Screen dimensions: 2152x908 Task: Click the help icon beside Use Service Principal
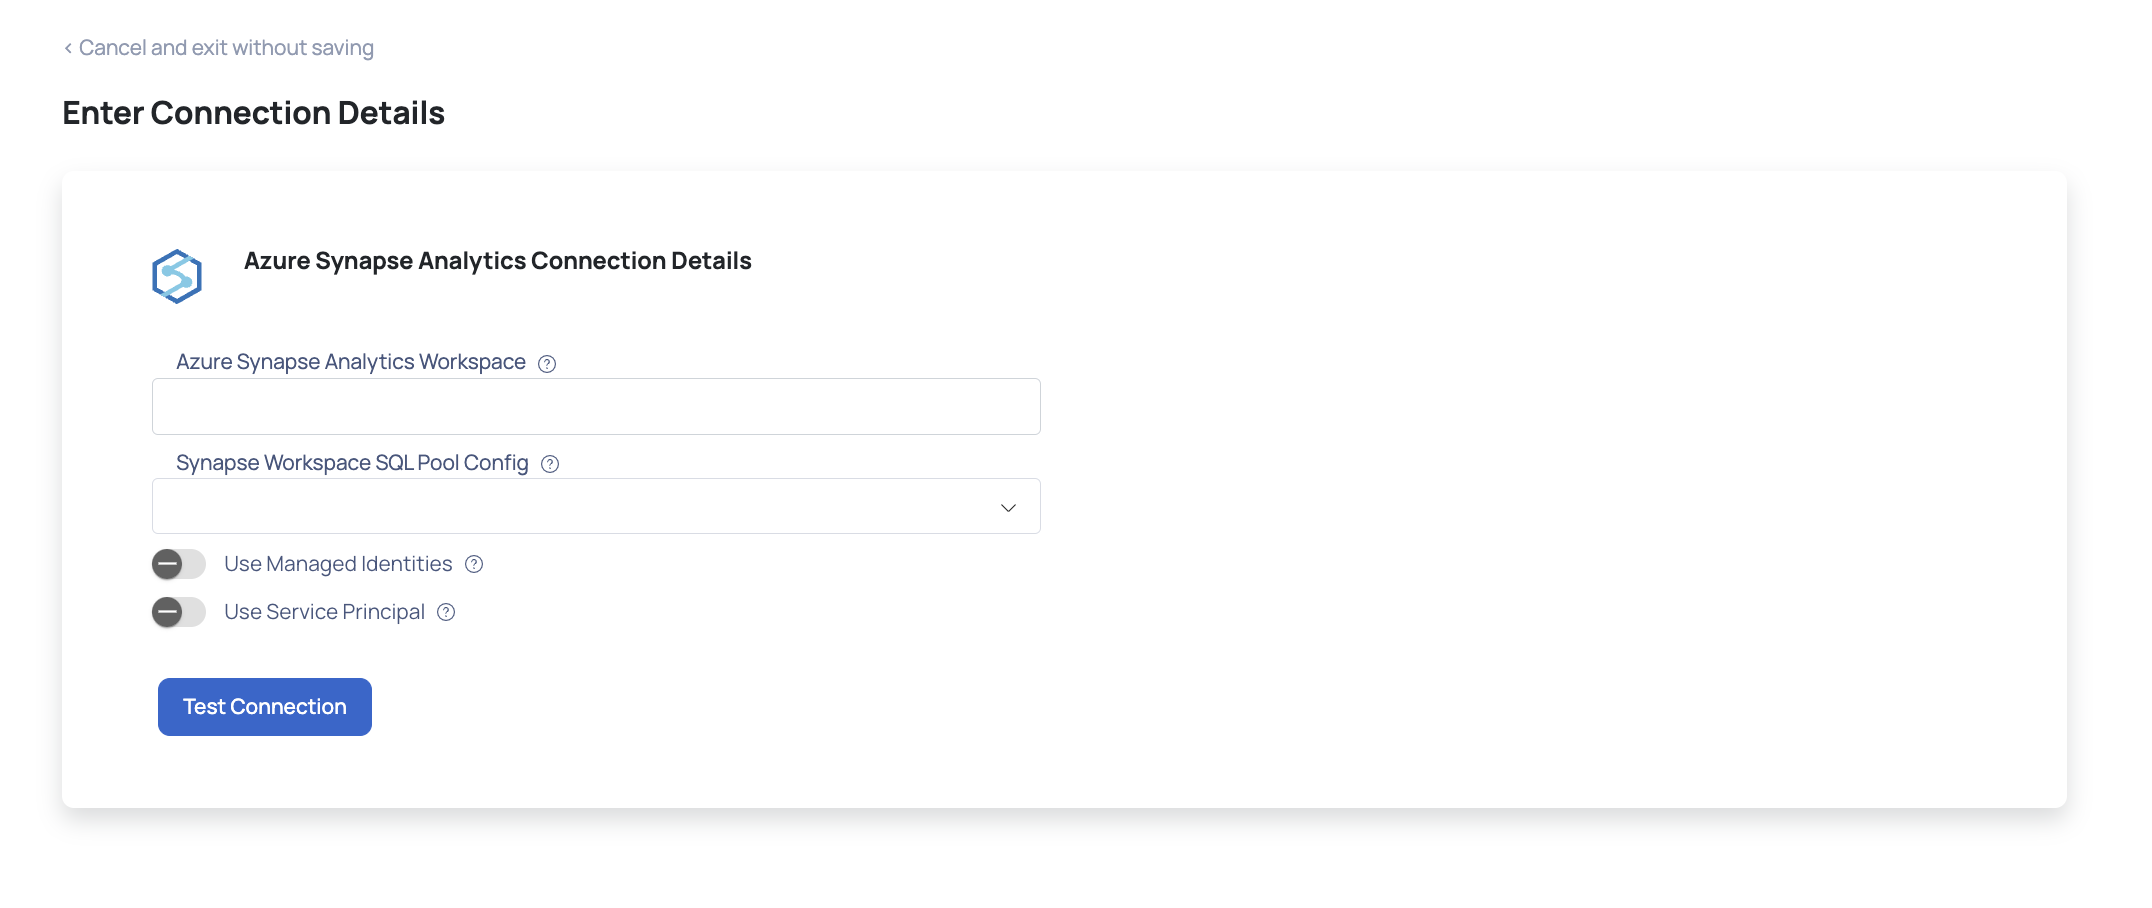pyautogui.click(x=445, y=612)
